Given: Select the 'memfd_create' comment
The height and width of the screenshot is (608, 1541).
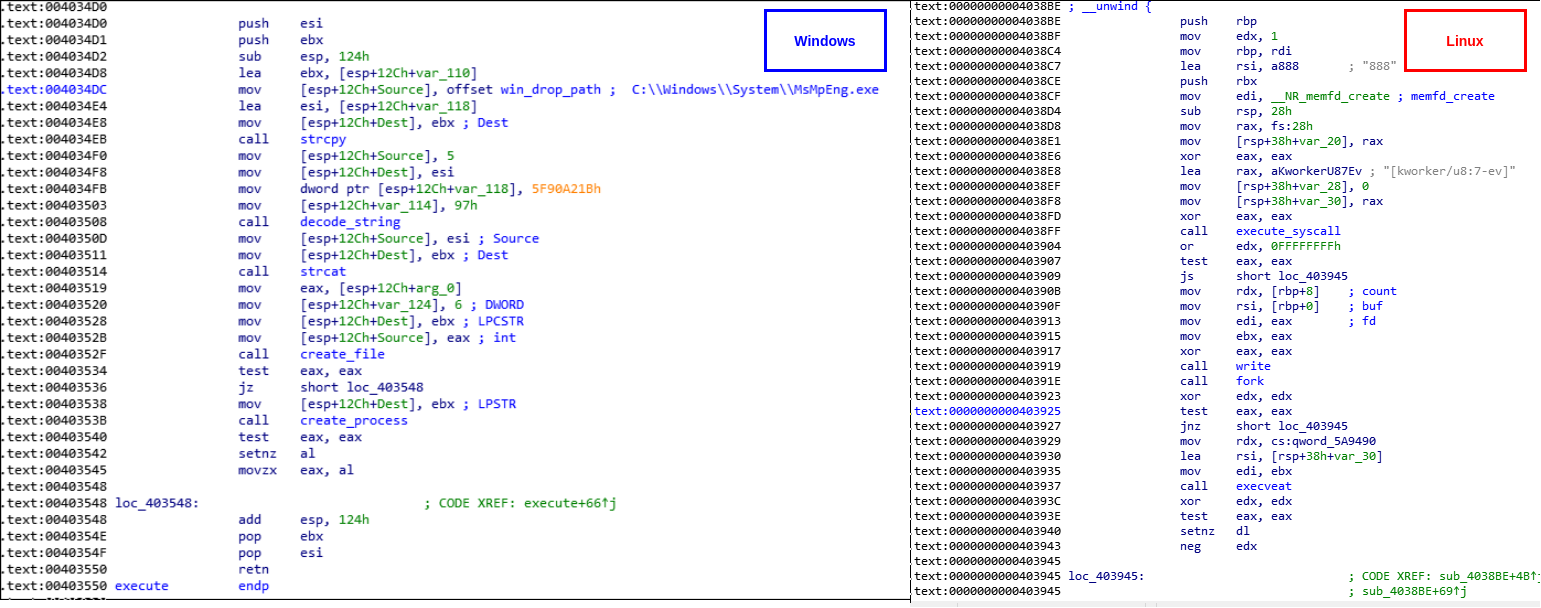Looking at the screenshot, I should (1453, 96).
